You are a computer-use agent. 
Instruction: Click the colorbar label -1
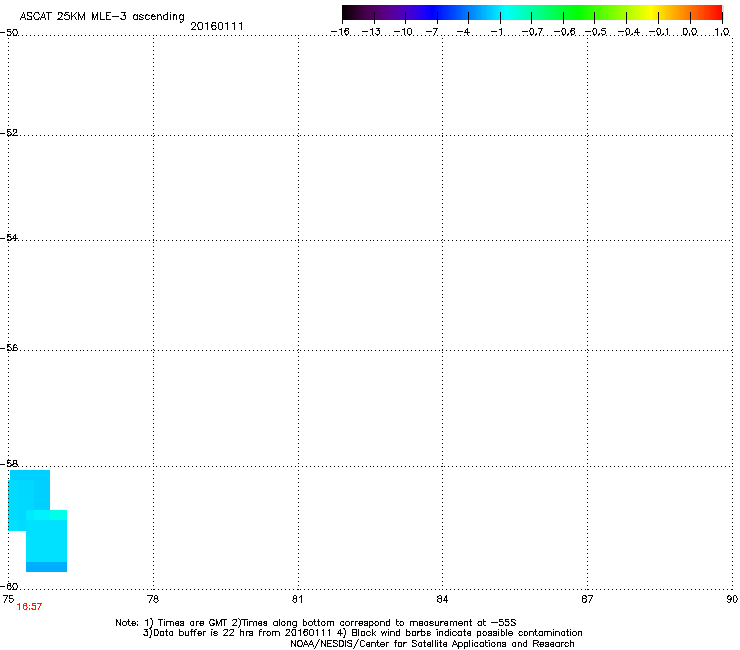[496, 32]
